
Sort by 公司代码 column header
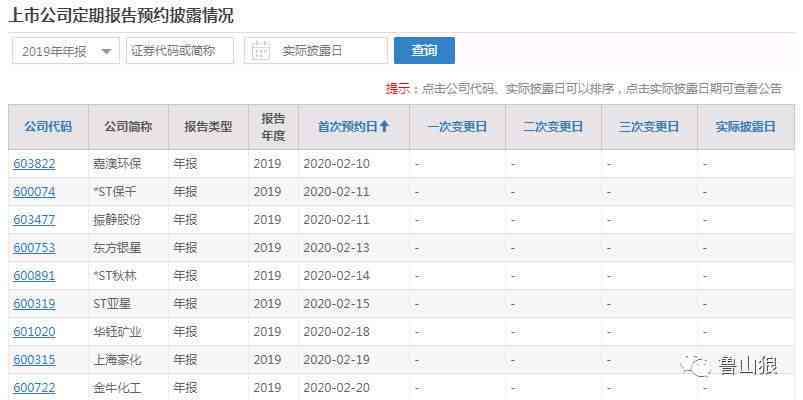(48, 127)
